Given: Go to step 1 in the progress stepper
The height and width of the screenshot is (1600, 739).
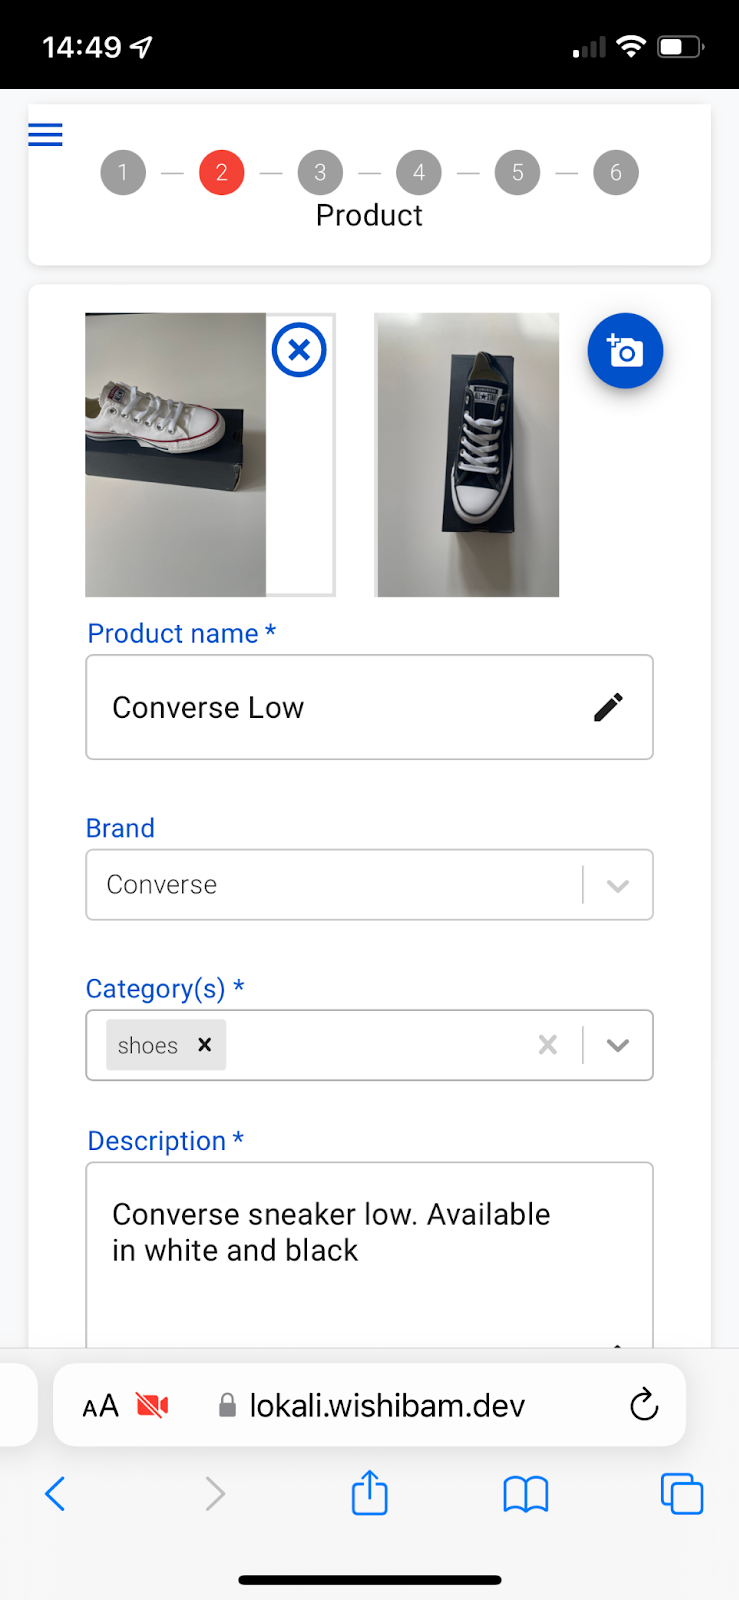Looking at the screenshot, I should point(123,172).
